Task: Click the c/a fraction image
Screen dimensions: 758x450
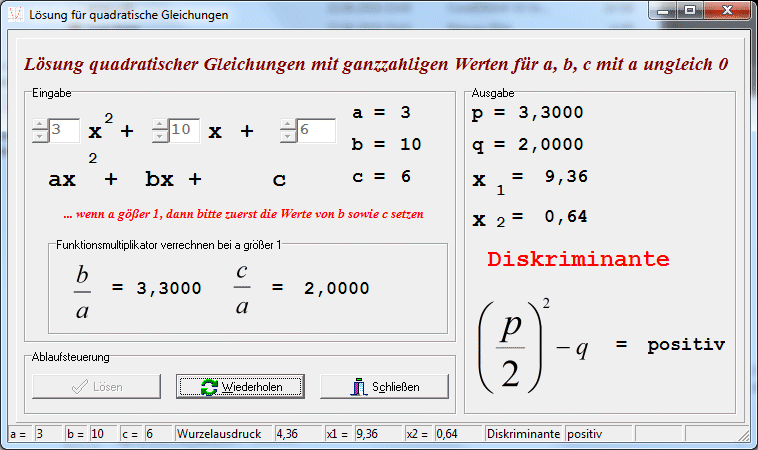Action: [x=242, y=289]
